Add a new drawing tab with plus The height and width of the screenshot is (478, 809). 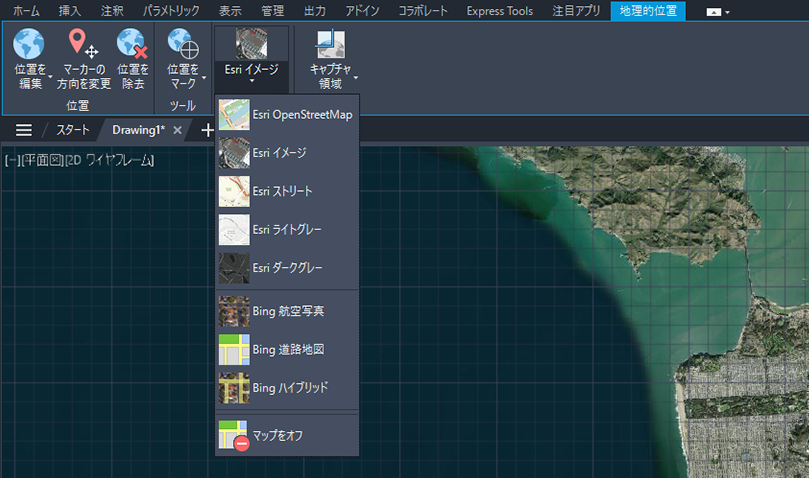(x=207, y=130)
